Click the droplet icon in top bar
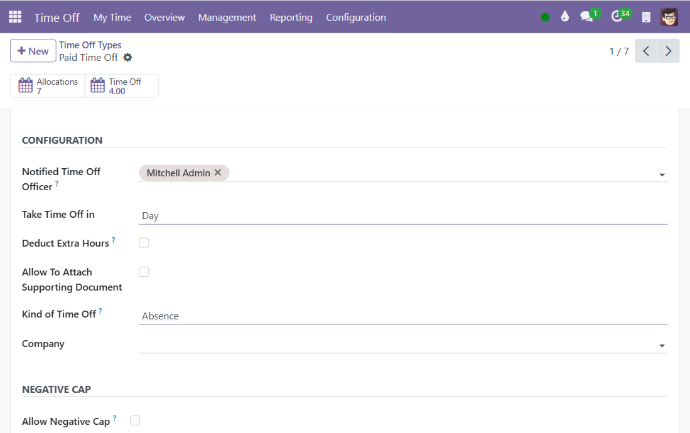Screen dimensions: 690x433 pos(565,17)
